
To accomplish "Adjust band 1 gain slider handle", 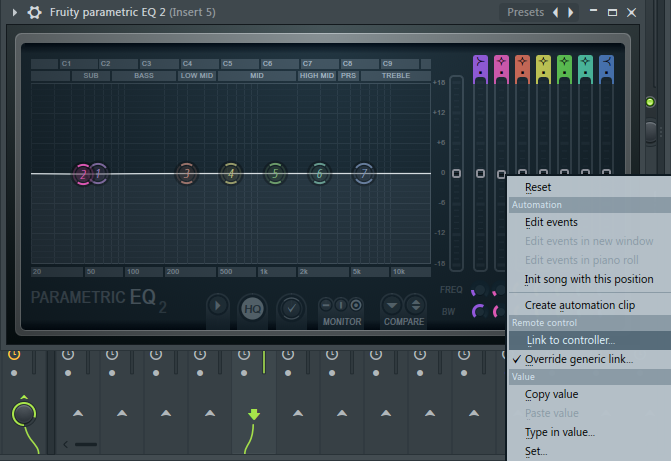I will tap(480, 174).
